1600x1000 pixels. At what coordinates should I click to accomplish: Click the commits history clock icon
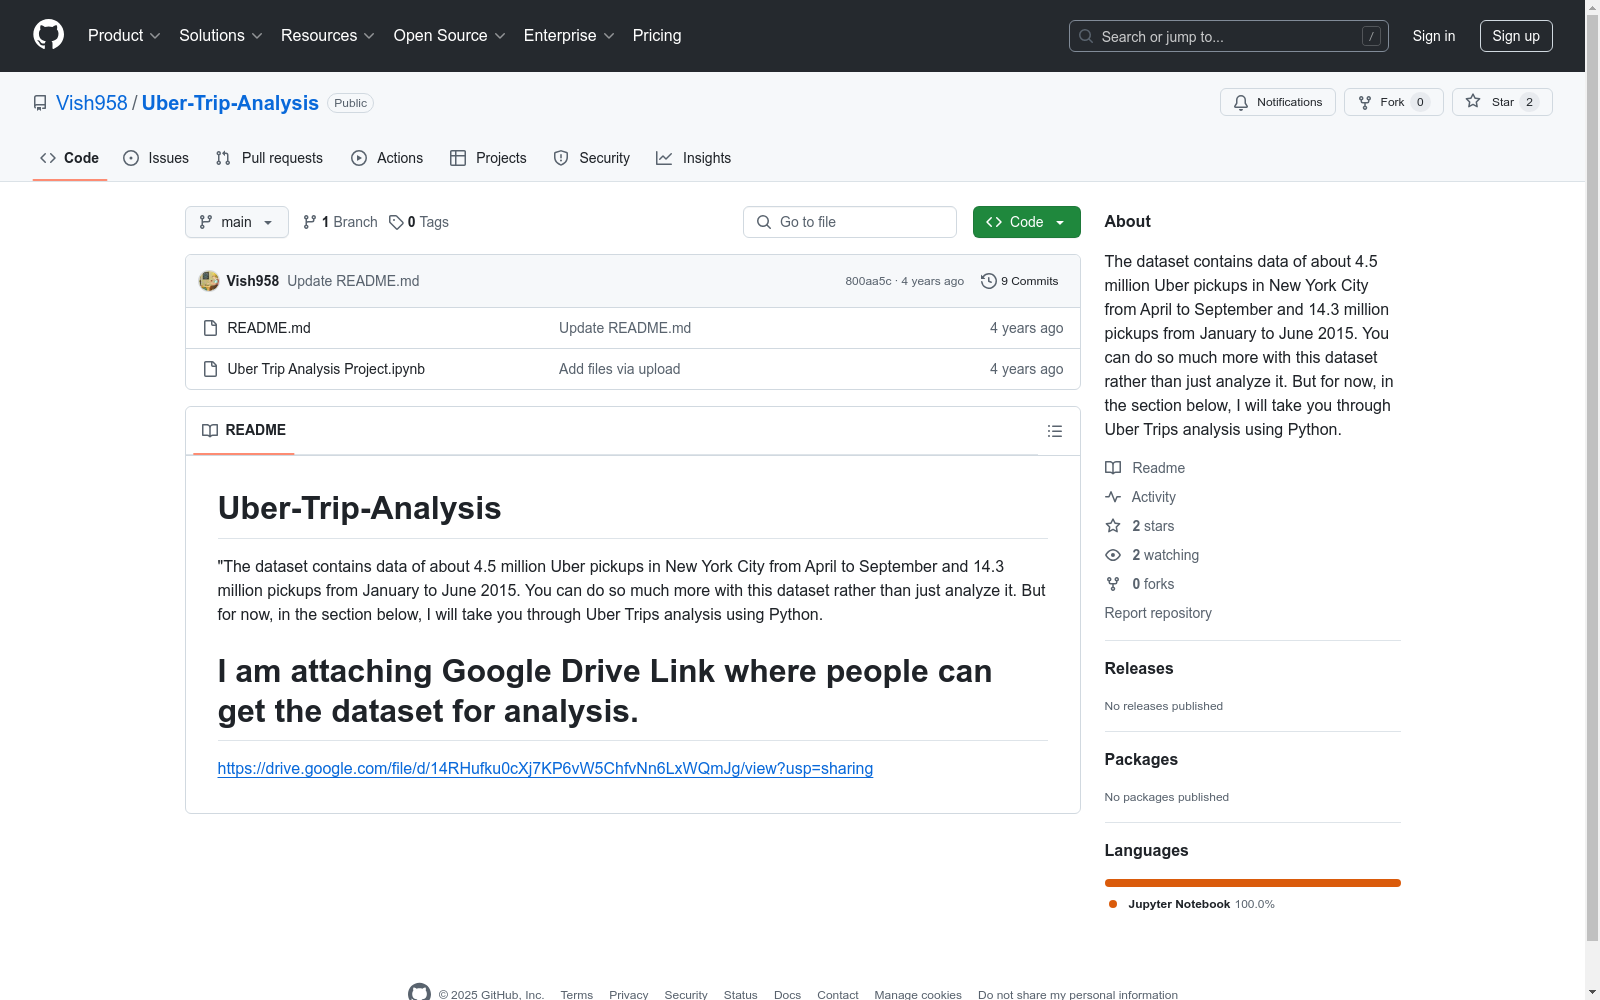[x=989, y=281]
